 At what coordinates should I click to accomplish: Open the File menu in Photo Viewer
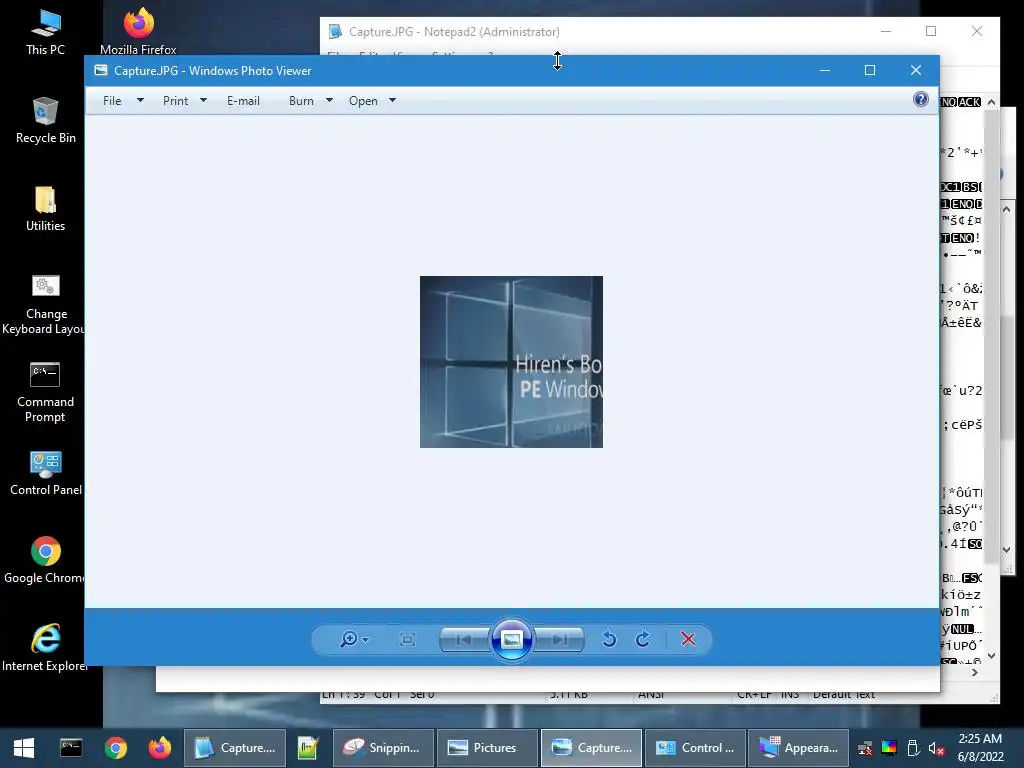[x=112, y=101]
